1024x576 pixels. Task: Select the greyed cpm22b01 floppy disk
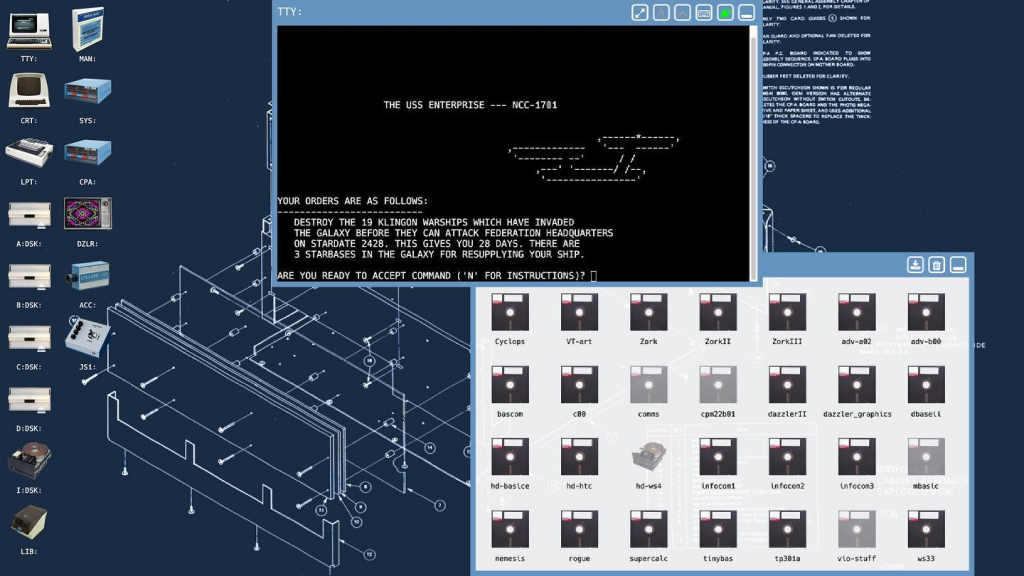click(718, 385)
